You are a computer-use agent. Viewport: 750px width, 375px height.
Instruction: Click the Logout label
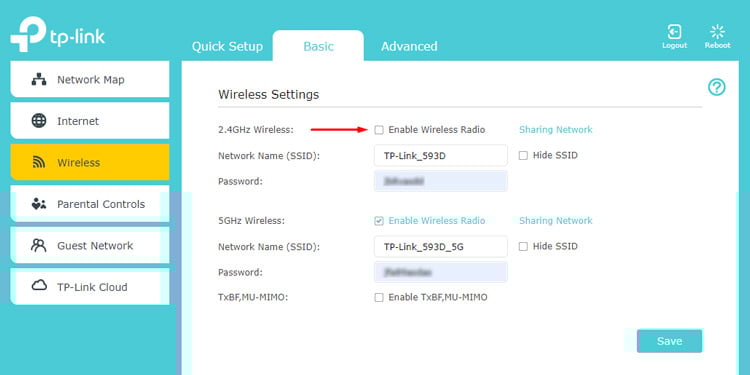pyautogui.click(x=674, y=45)
